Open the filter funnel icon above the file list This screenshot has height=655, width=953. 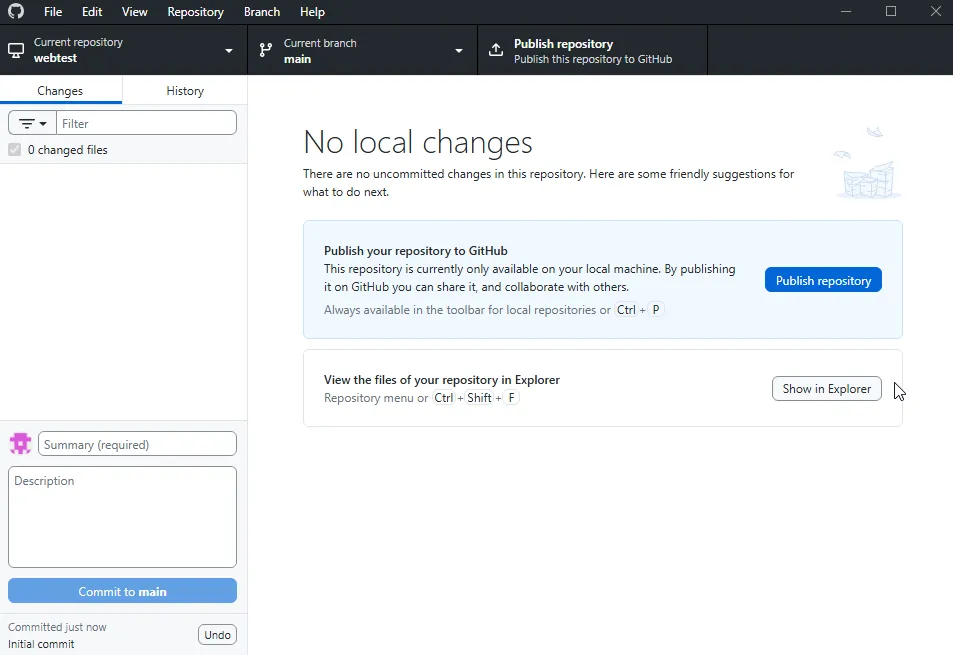(x=25, y=122)
